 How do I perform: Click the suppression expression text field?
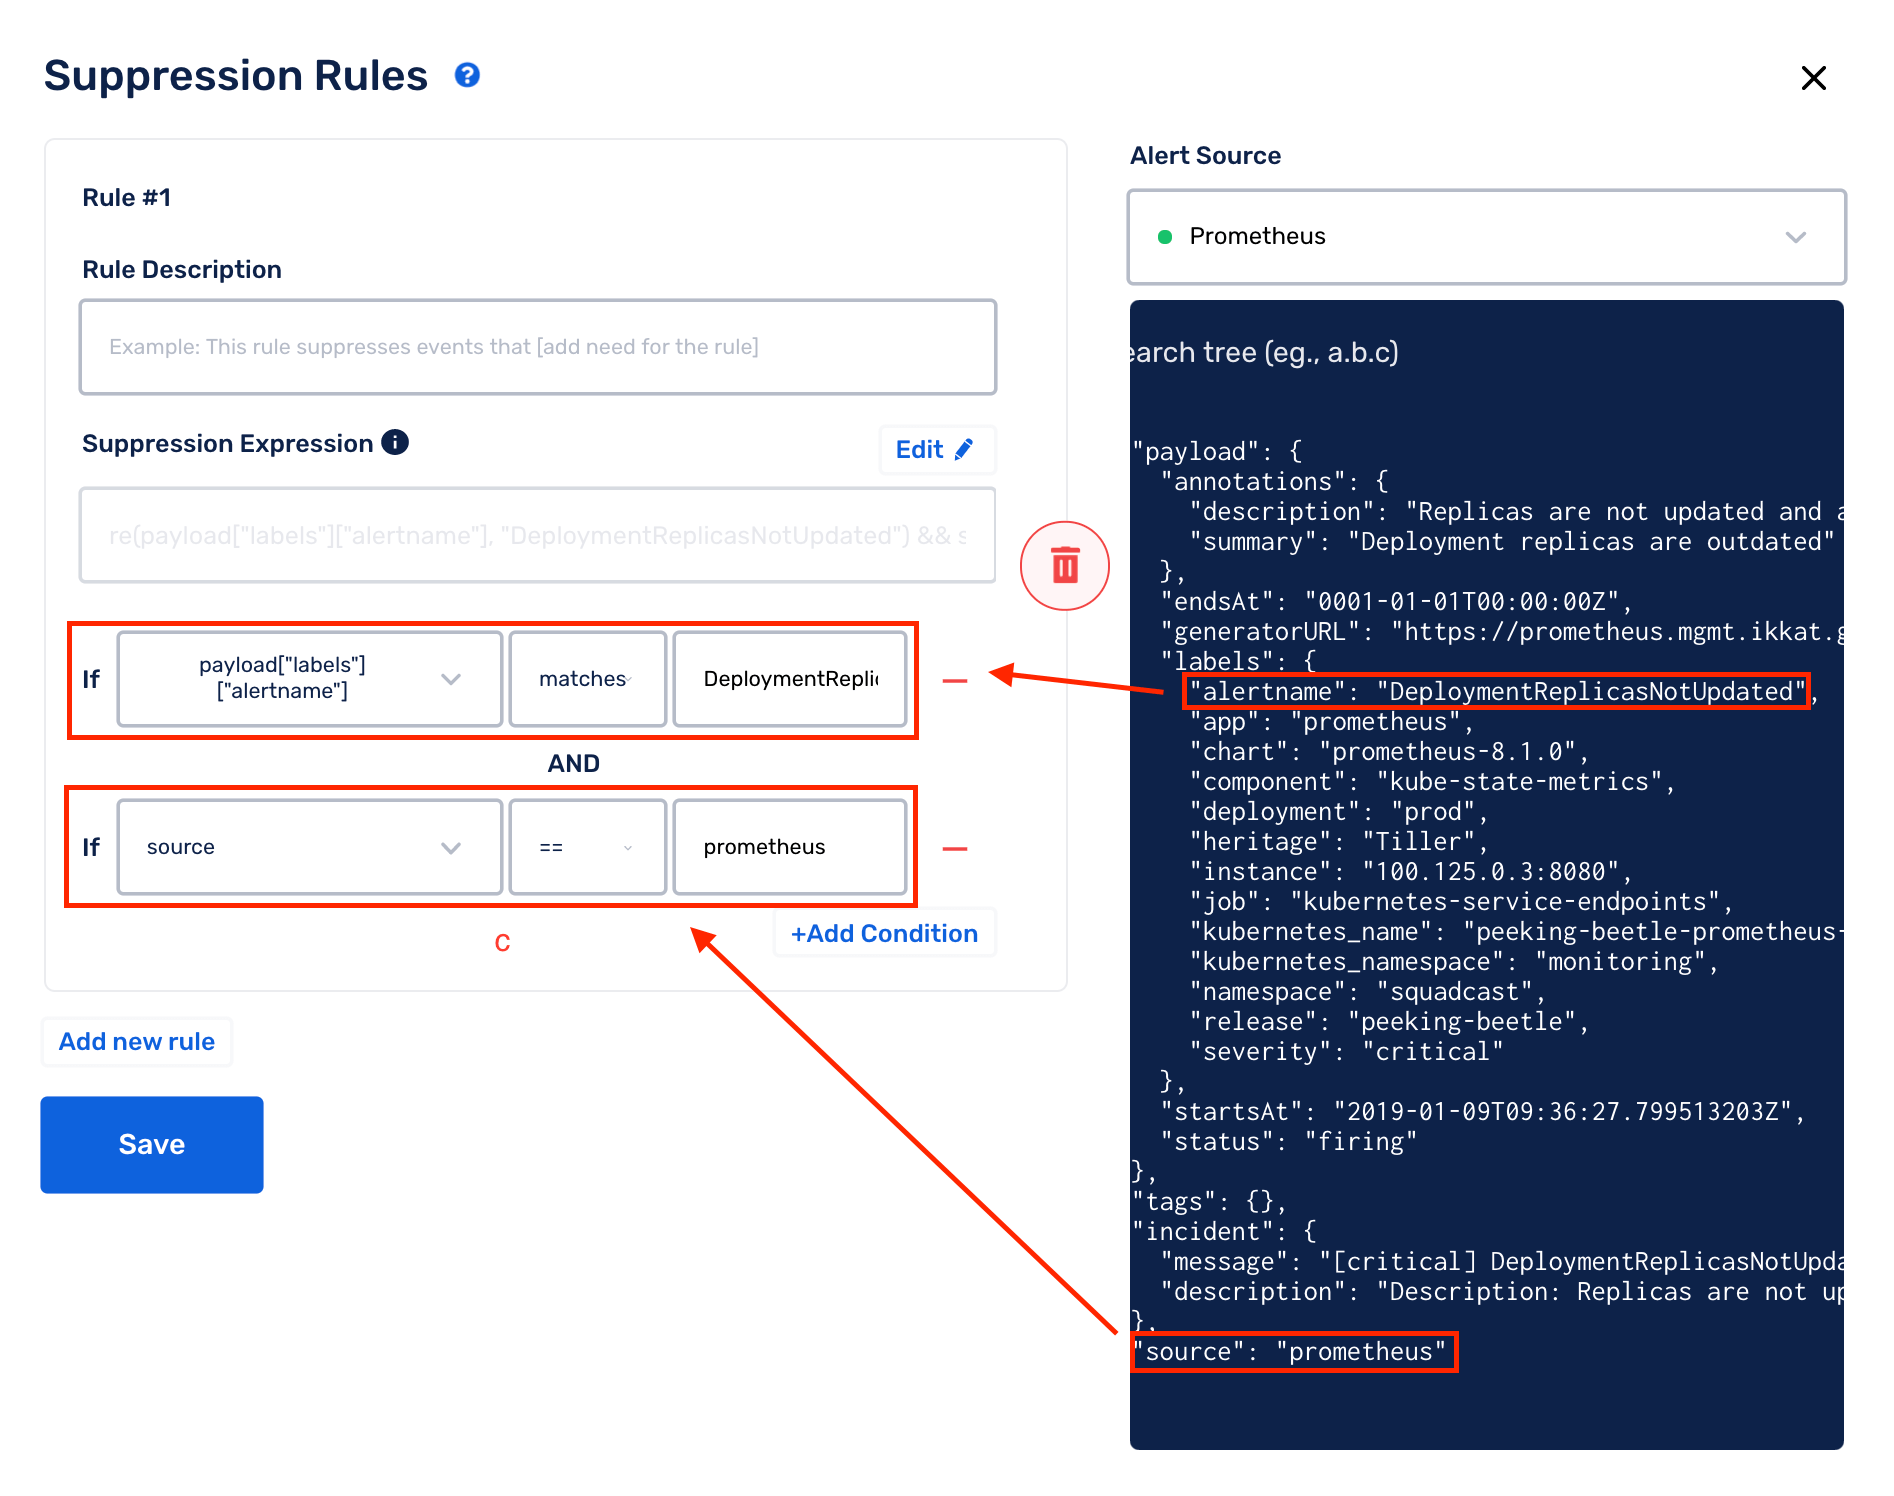click(x=538, y=535)
